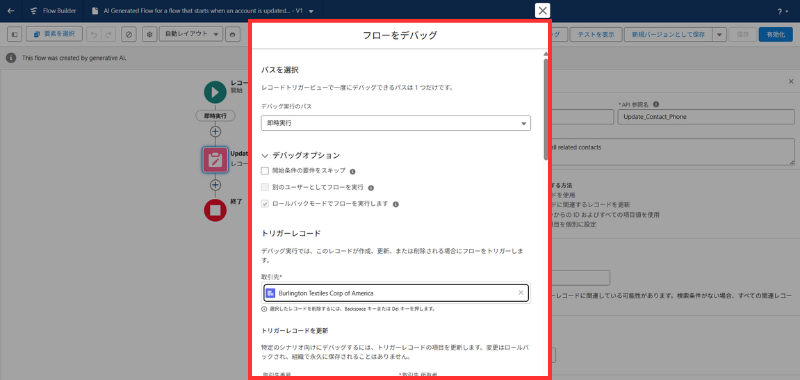Click the circle-slash icon in the toolbar
This screenshot has width=800, height=380.
[x=129, y=34]
